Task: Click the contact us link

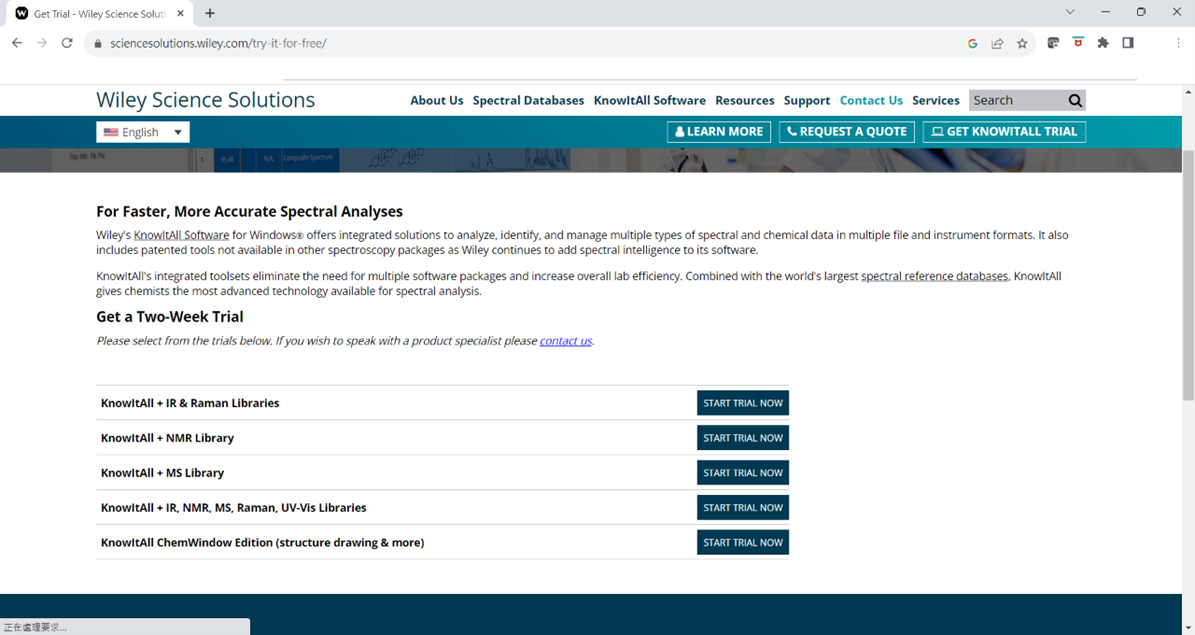Action: (565, 341)
